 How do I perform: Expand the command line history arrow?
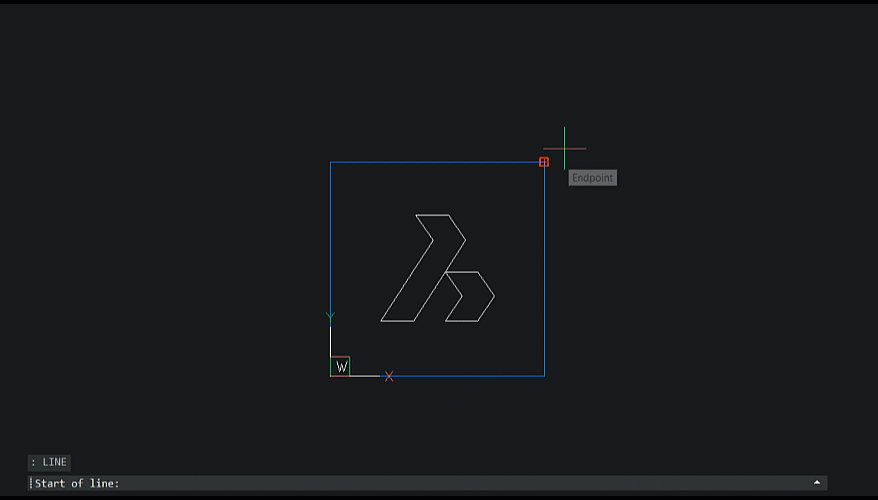coord(816,482)
